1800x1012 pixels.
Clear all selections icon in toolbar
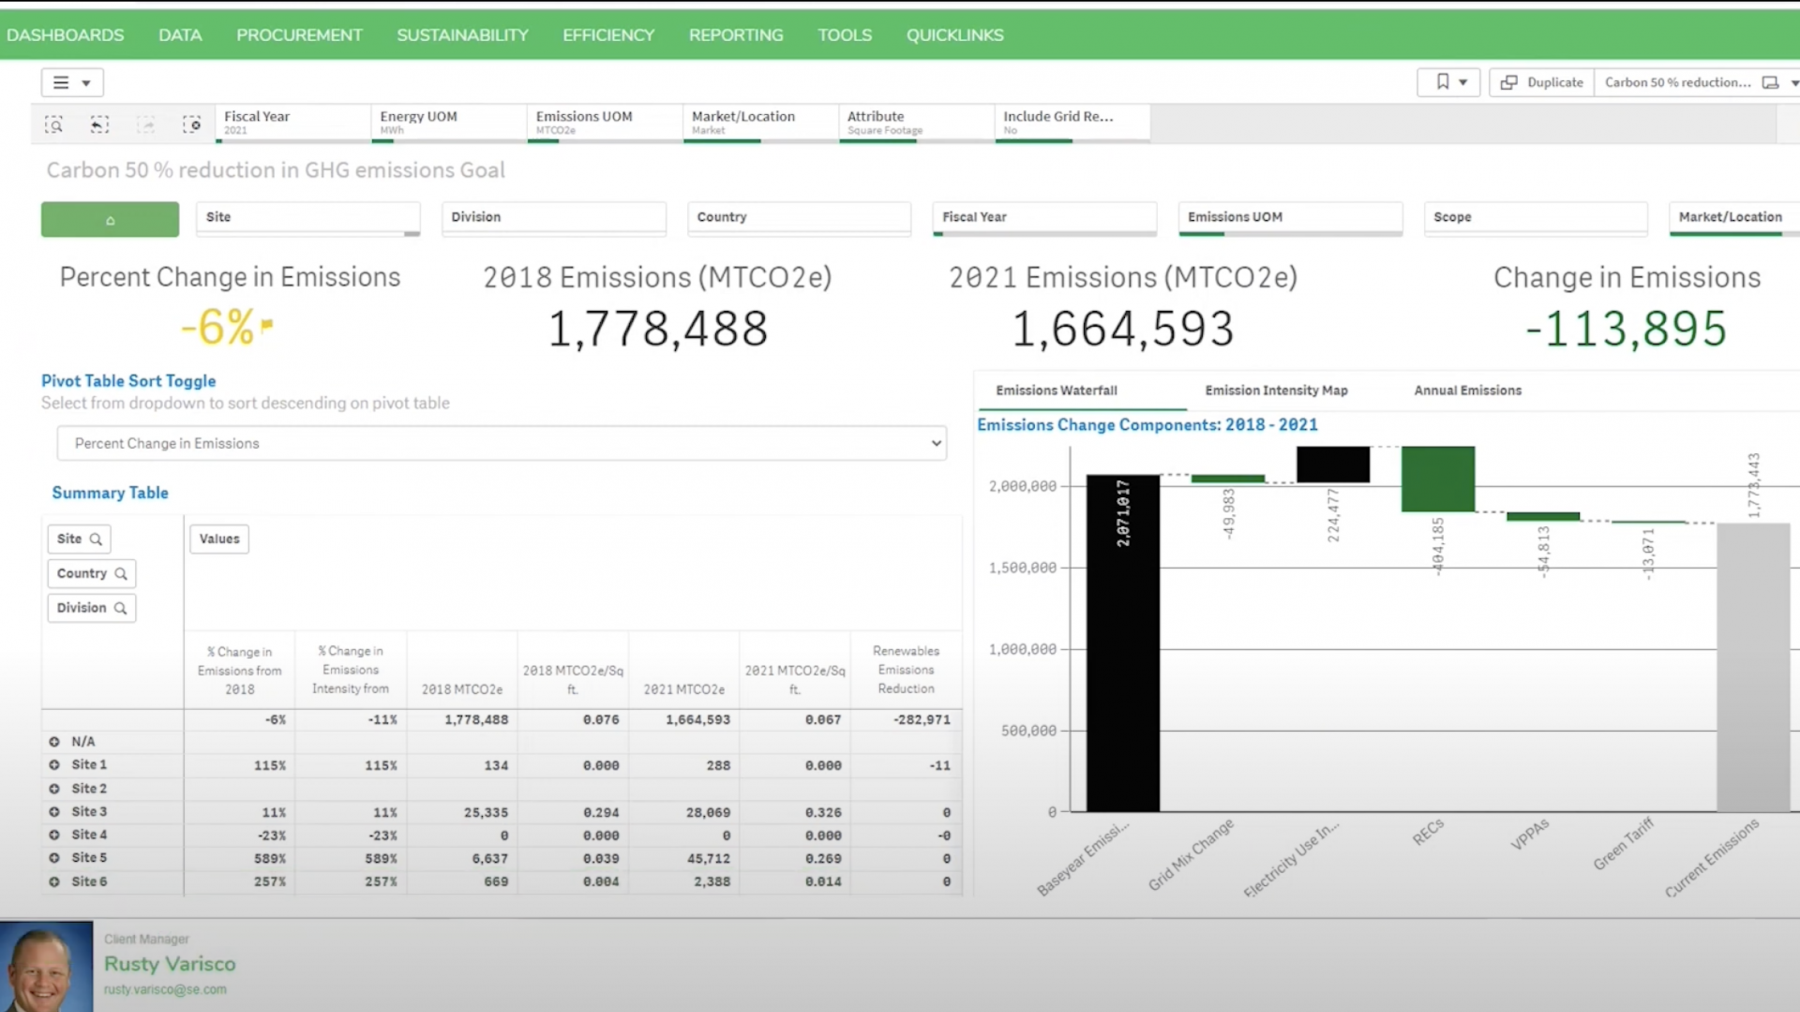[192, 124]
